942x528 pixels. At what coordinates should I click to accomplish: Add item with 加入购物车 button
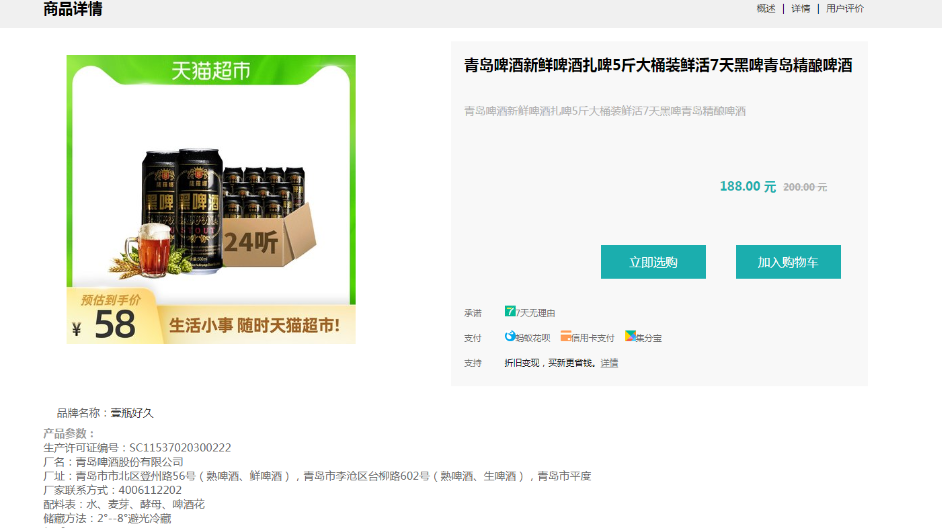click(788, 262)
